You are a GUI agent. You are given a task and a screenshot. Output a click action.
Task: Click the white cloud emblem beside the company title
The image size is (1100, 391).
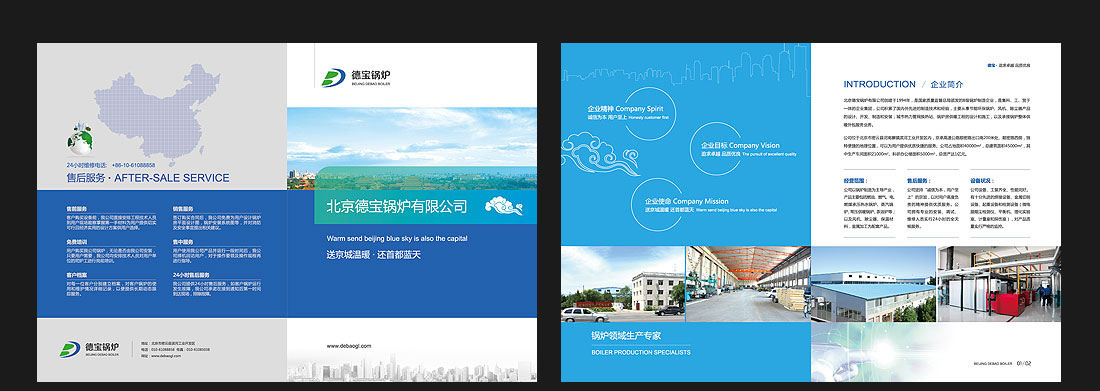click(x=504, y=205)
